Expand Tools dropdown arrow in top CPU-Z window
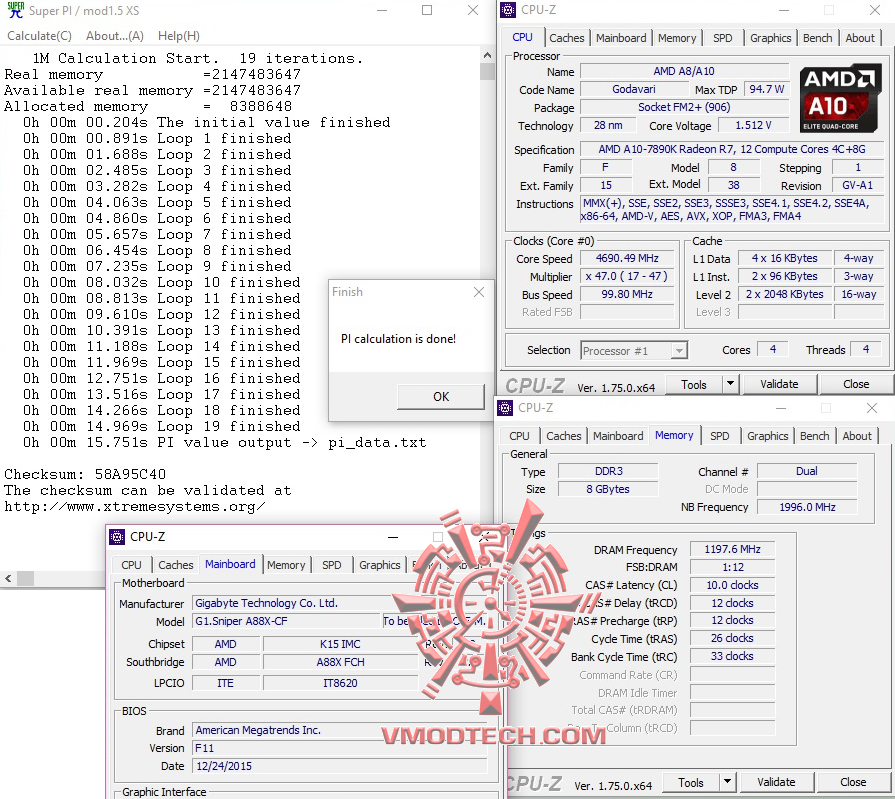This screenshot has width=895, height=799. click(731, 385)
